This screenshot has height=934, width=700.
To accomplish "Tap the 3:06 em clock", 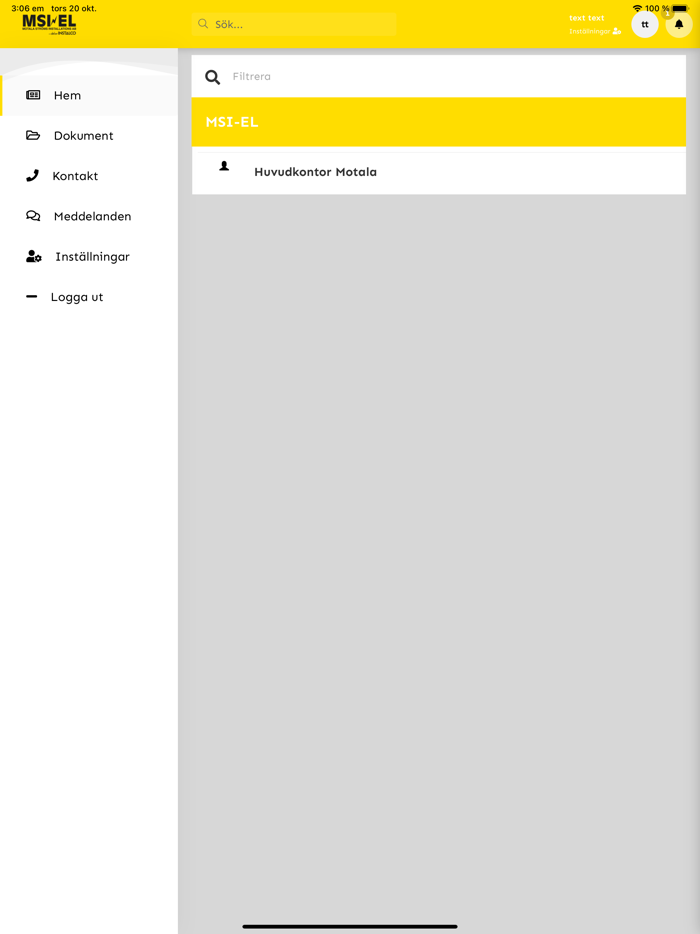I will click(27, 8).
